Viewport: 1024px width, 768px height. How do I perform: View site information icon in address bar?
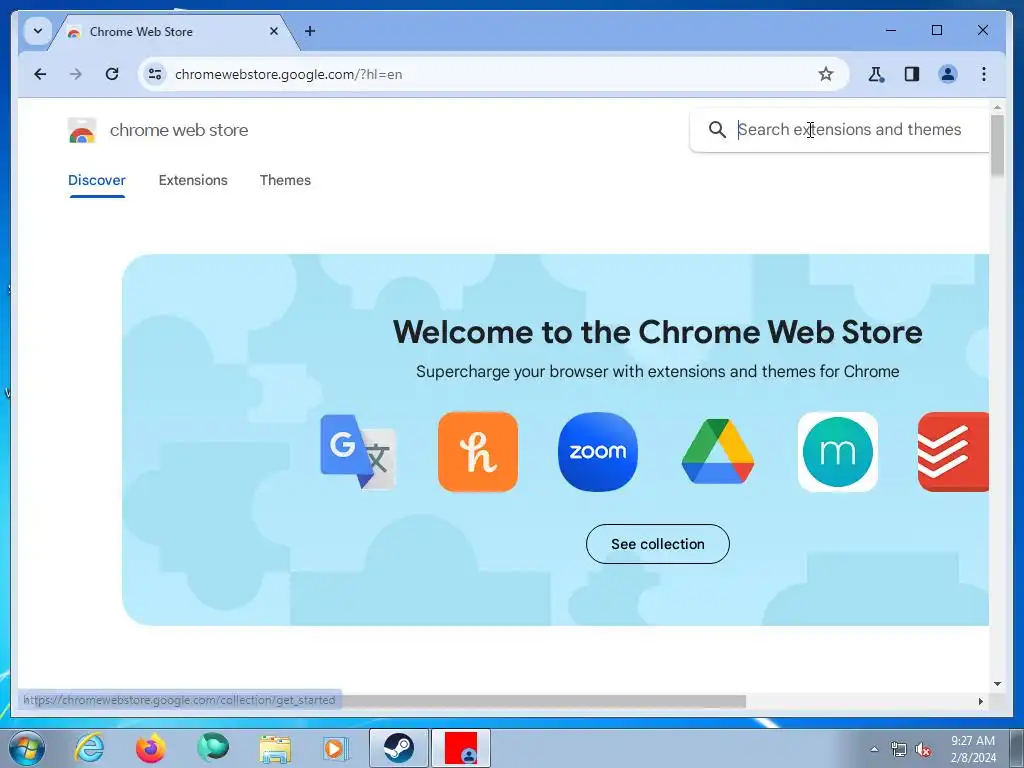point(155,74)
